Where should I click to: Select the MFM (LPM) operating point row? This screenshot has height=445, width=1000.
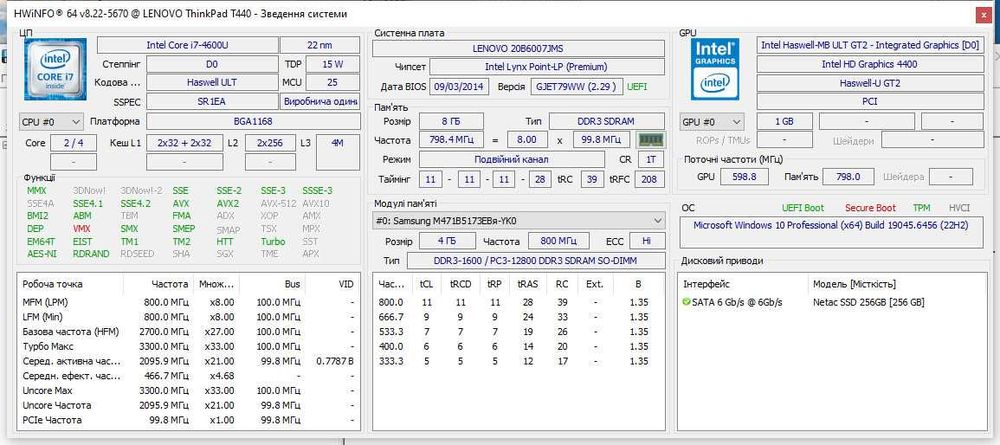pos(188,302)
